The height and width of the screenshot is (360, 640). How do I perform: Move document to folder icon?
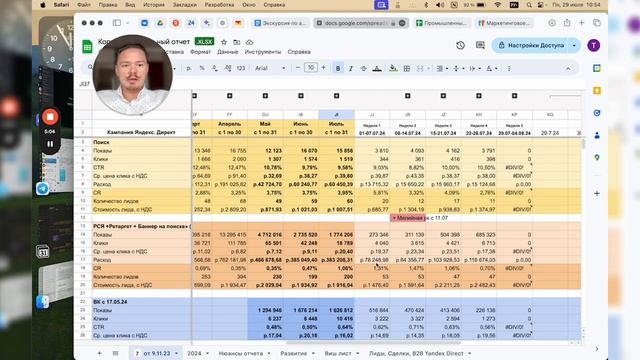(236, 42)
